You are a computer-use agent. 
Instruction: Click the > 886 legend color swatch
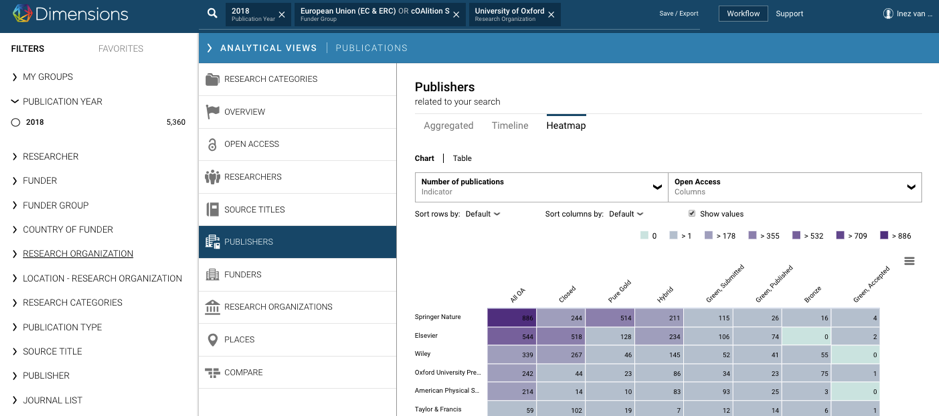click(x=884, y=236)
